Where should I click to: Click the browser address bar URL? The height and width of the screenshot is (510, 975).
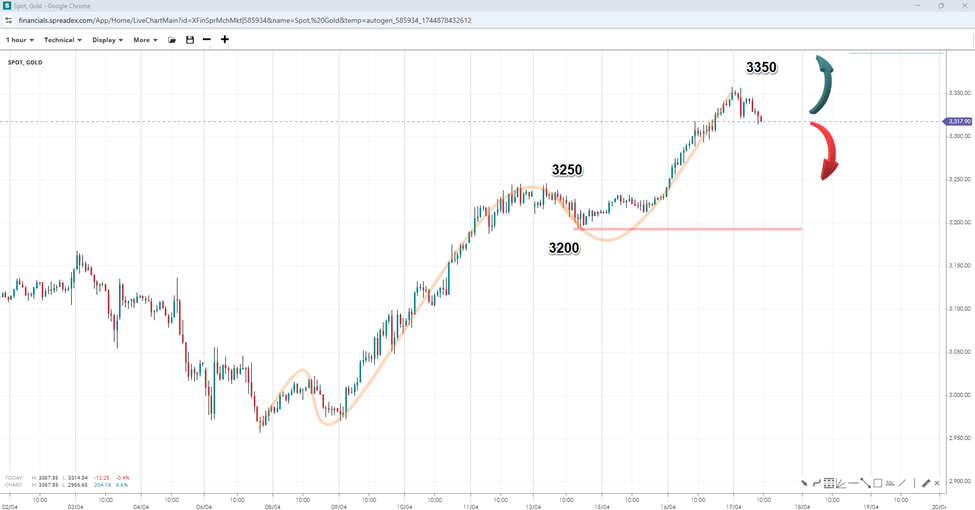[245, 20]
